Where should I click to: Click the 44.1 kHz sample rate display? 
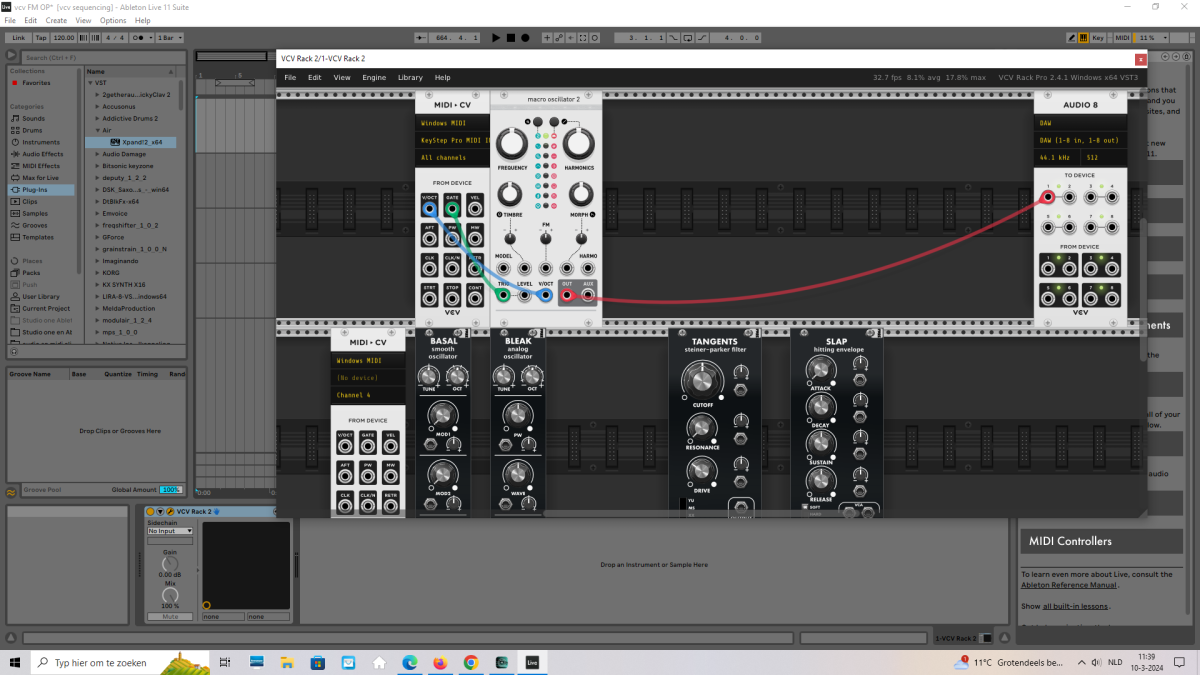click(x=1057, y=158)
